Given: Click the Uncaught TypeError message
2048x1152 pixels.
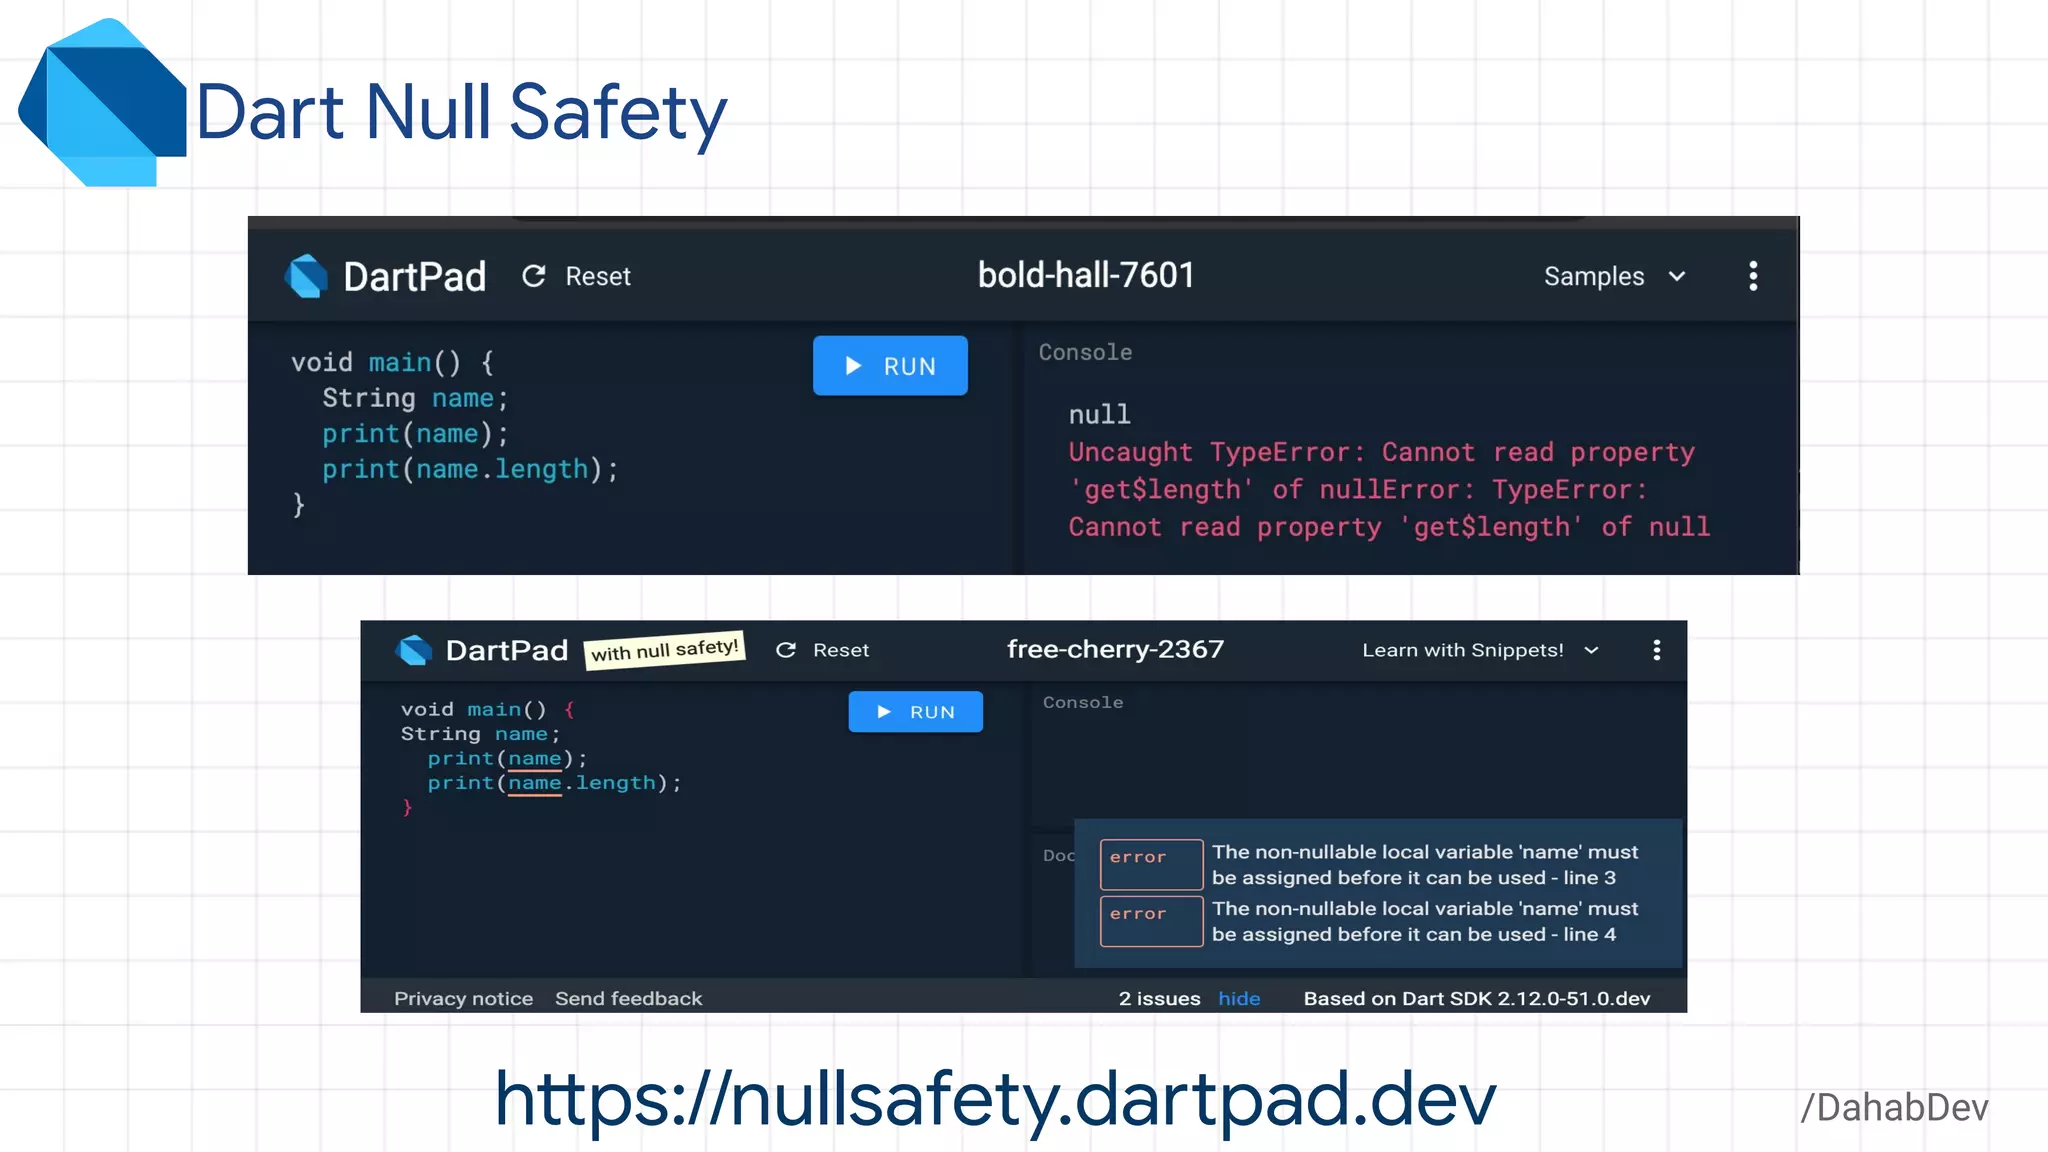Looking at the screenshot, I should [x=1389, y=489].
